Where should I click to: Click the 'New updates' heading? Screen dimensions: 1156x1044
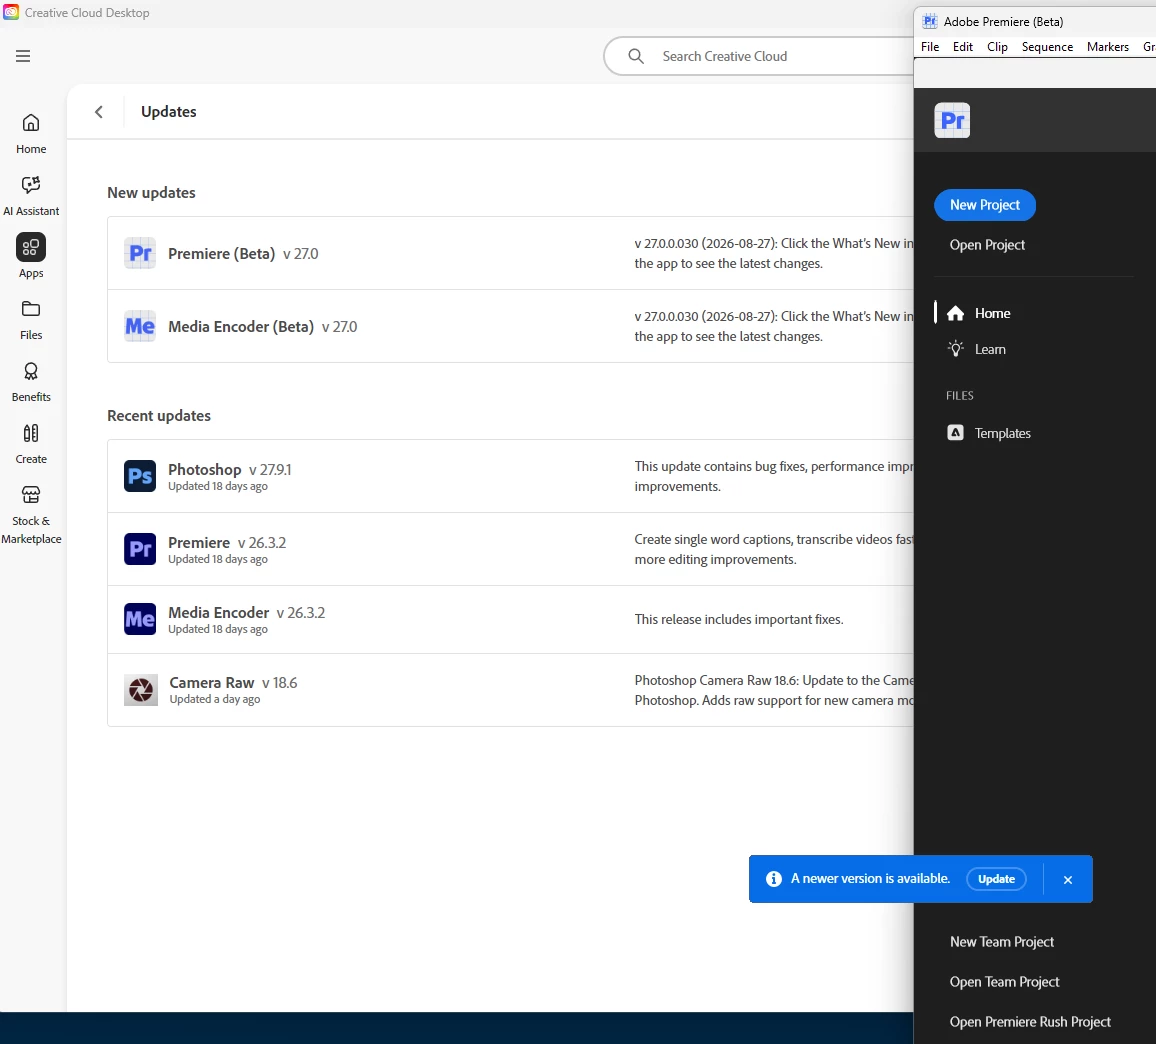(151, 192)
